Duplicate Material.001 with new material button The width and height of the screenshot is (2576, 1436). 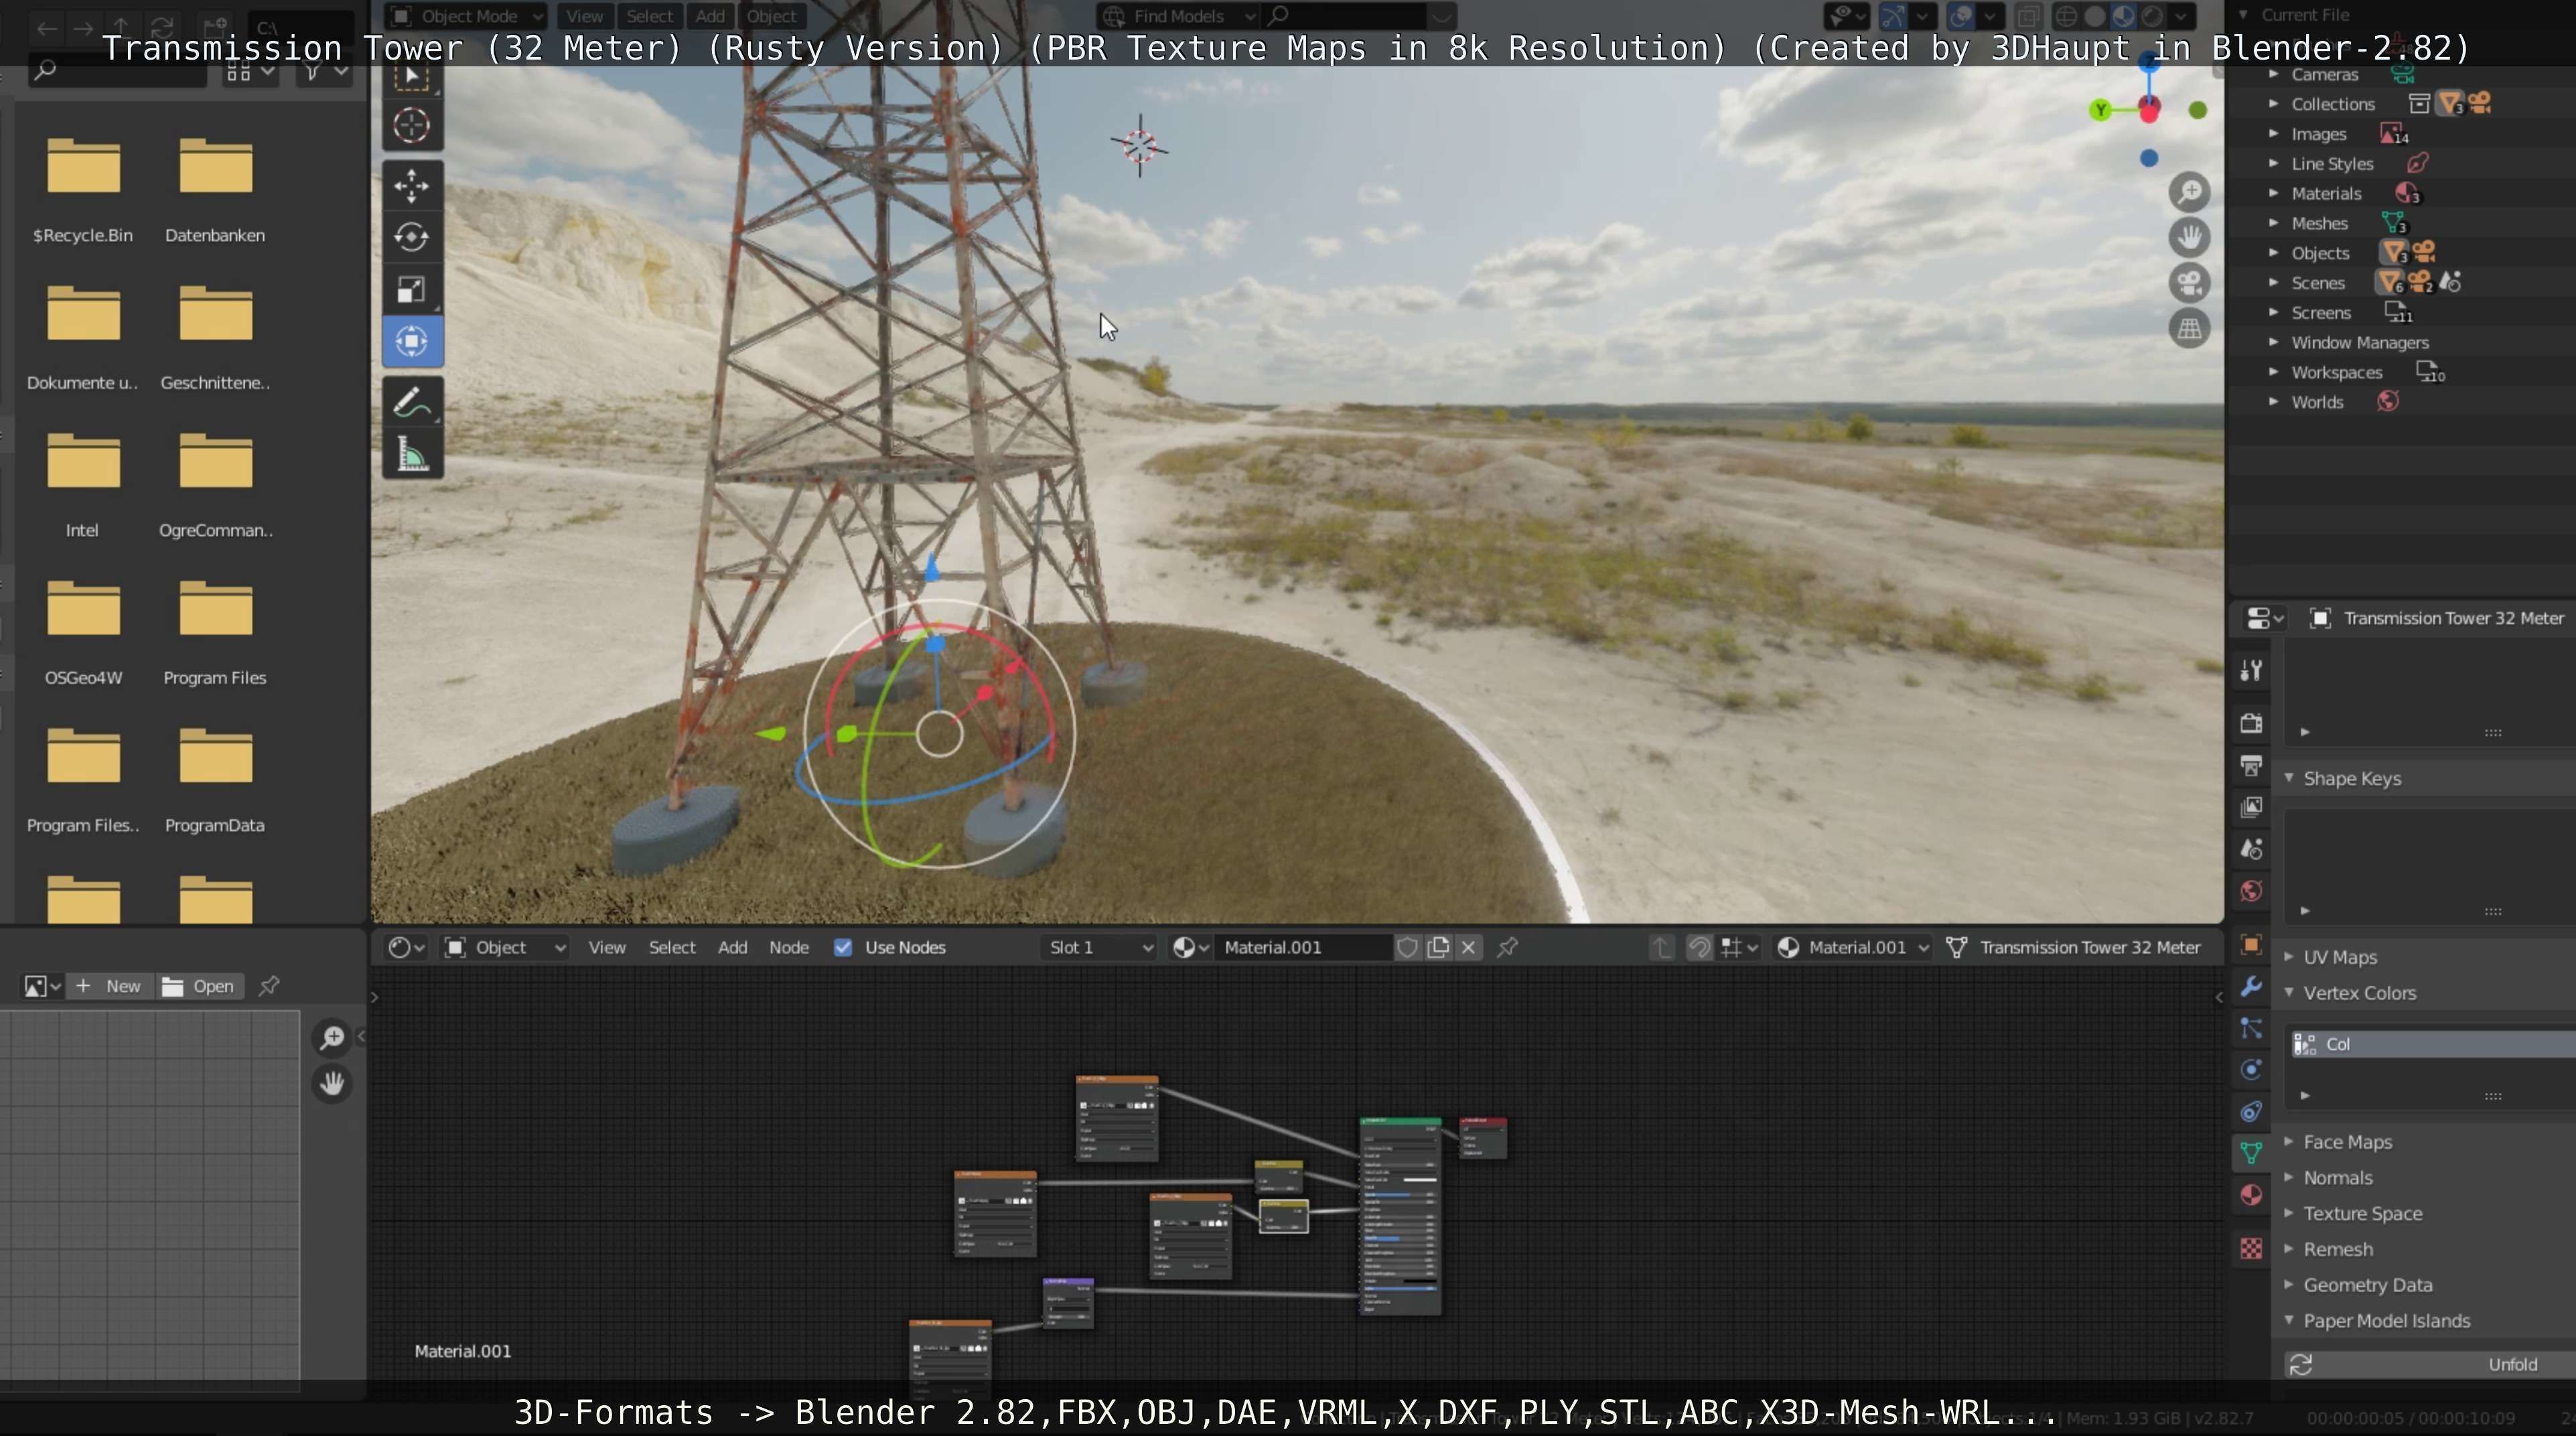coord(1438,947)
